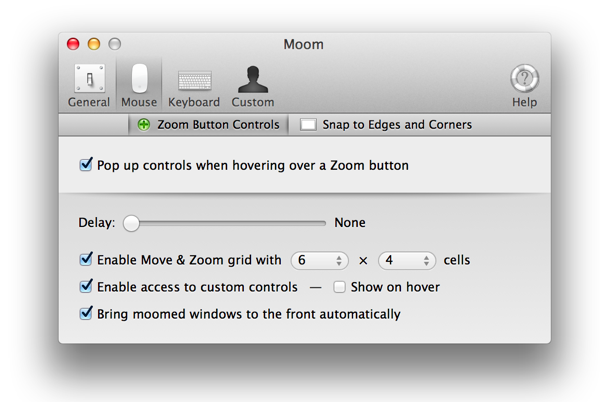Disable Enable access to custom controls
The width and height of the screenshot is (600, 402).
86,286
